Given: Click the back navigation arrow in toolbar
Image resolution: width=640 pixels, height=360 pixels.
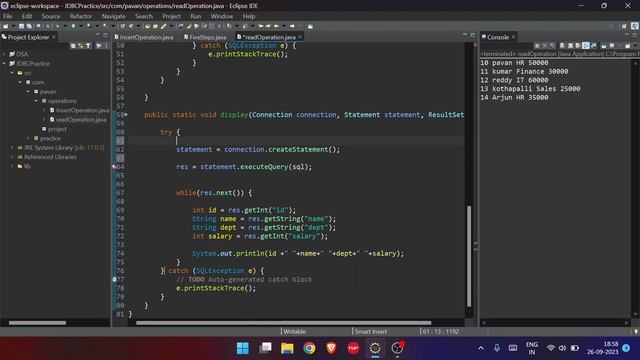Looking at the screenshot, I should point(276,26).
